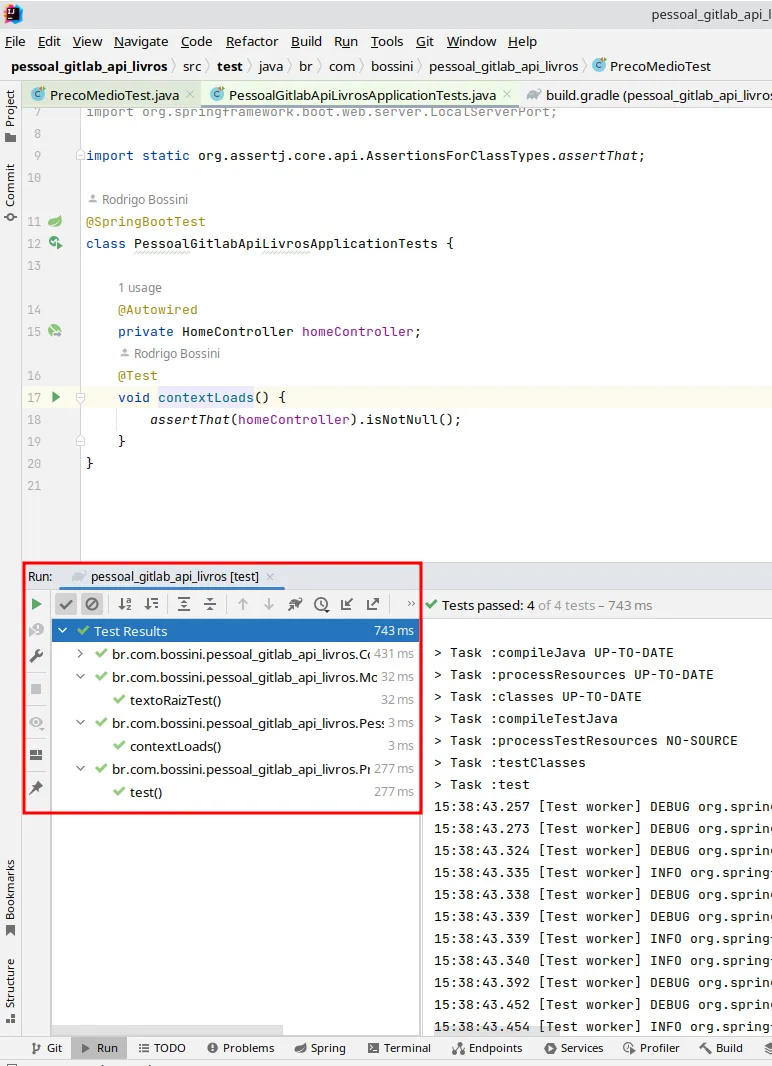The width and height of the screenshot is (772, 1066).
Task: Toggle the Show Ignored tests filter
Action: pyautogui.click(x=92, y=604)
